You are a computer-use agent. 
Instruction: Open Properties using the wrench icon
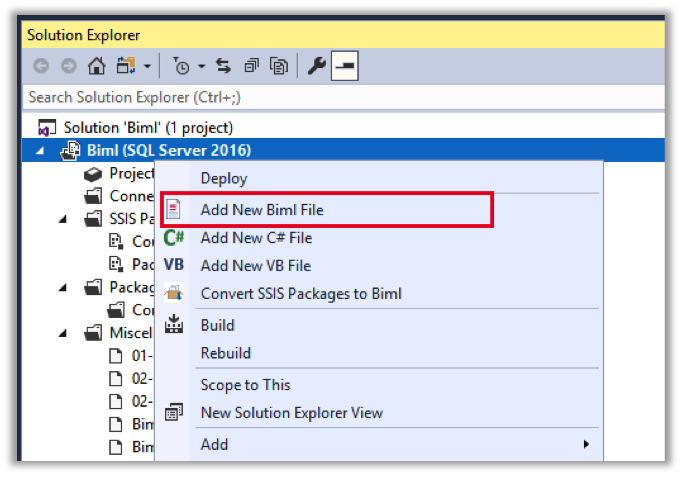[x=317, y=66]
